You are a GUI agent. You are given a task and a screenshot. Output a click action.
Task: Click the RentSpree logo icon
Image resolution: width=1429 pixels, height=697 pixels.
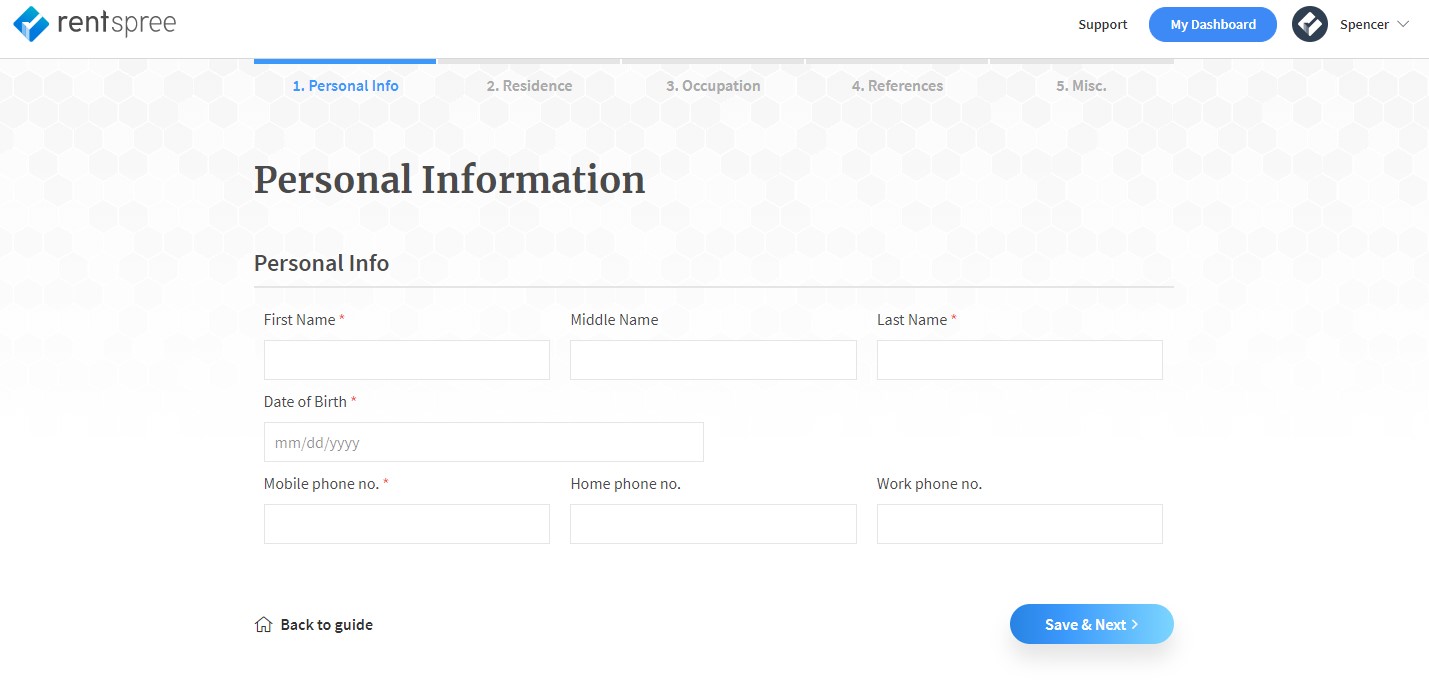(x=31, y=24)
